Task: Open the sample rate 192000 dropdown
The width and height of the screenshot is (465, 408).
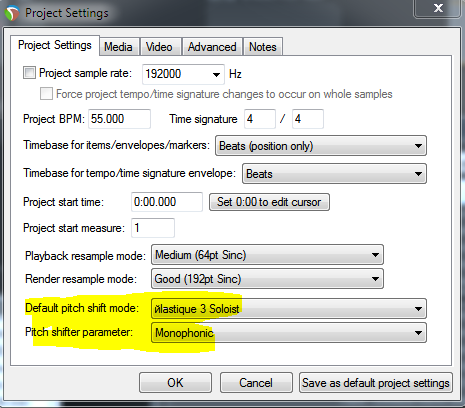Action: (x=183, y=74)
